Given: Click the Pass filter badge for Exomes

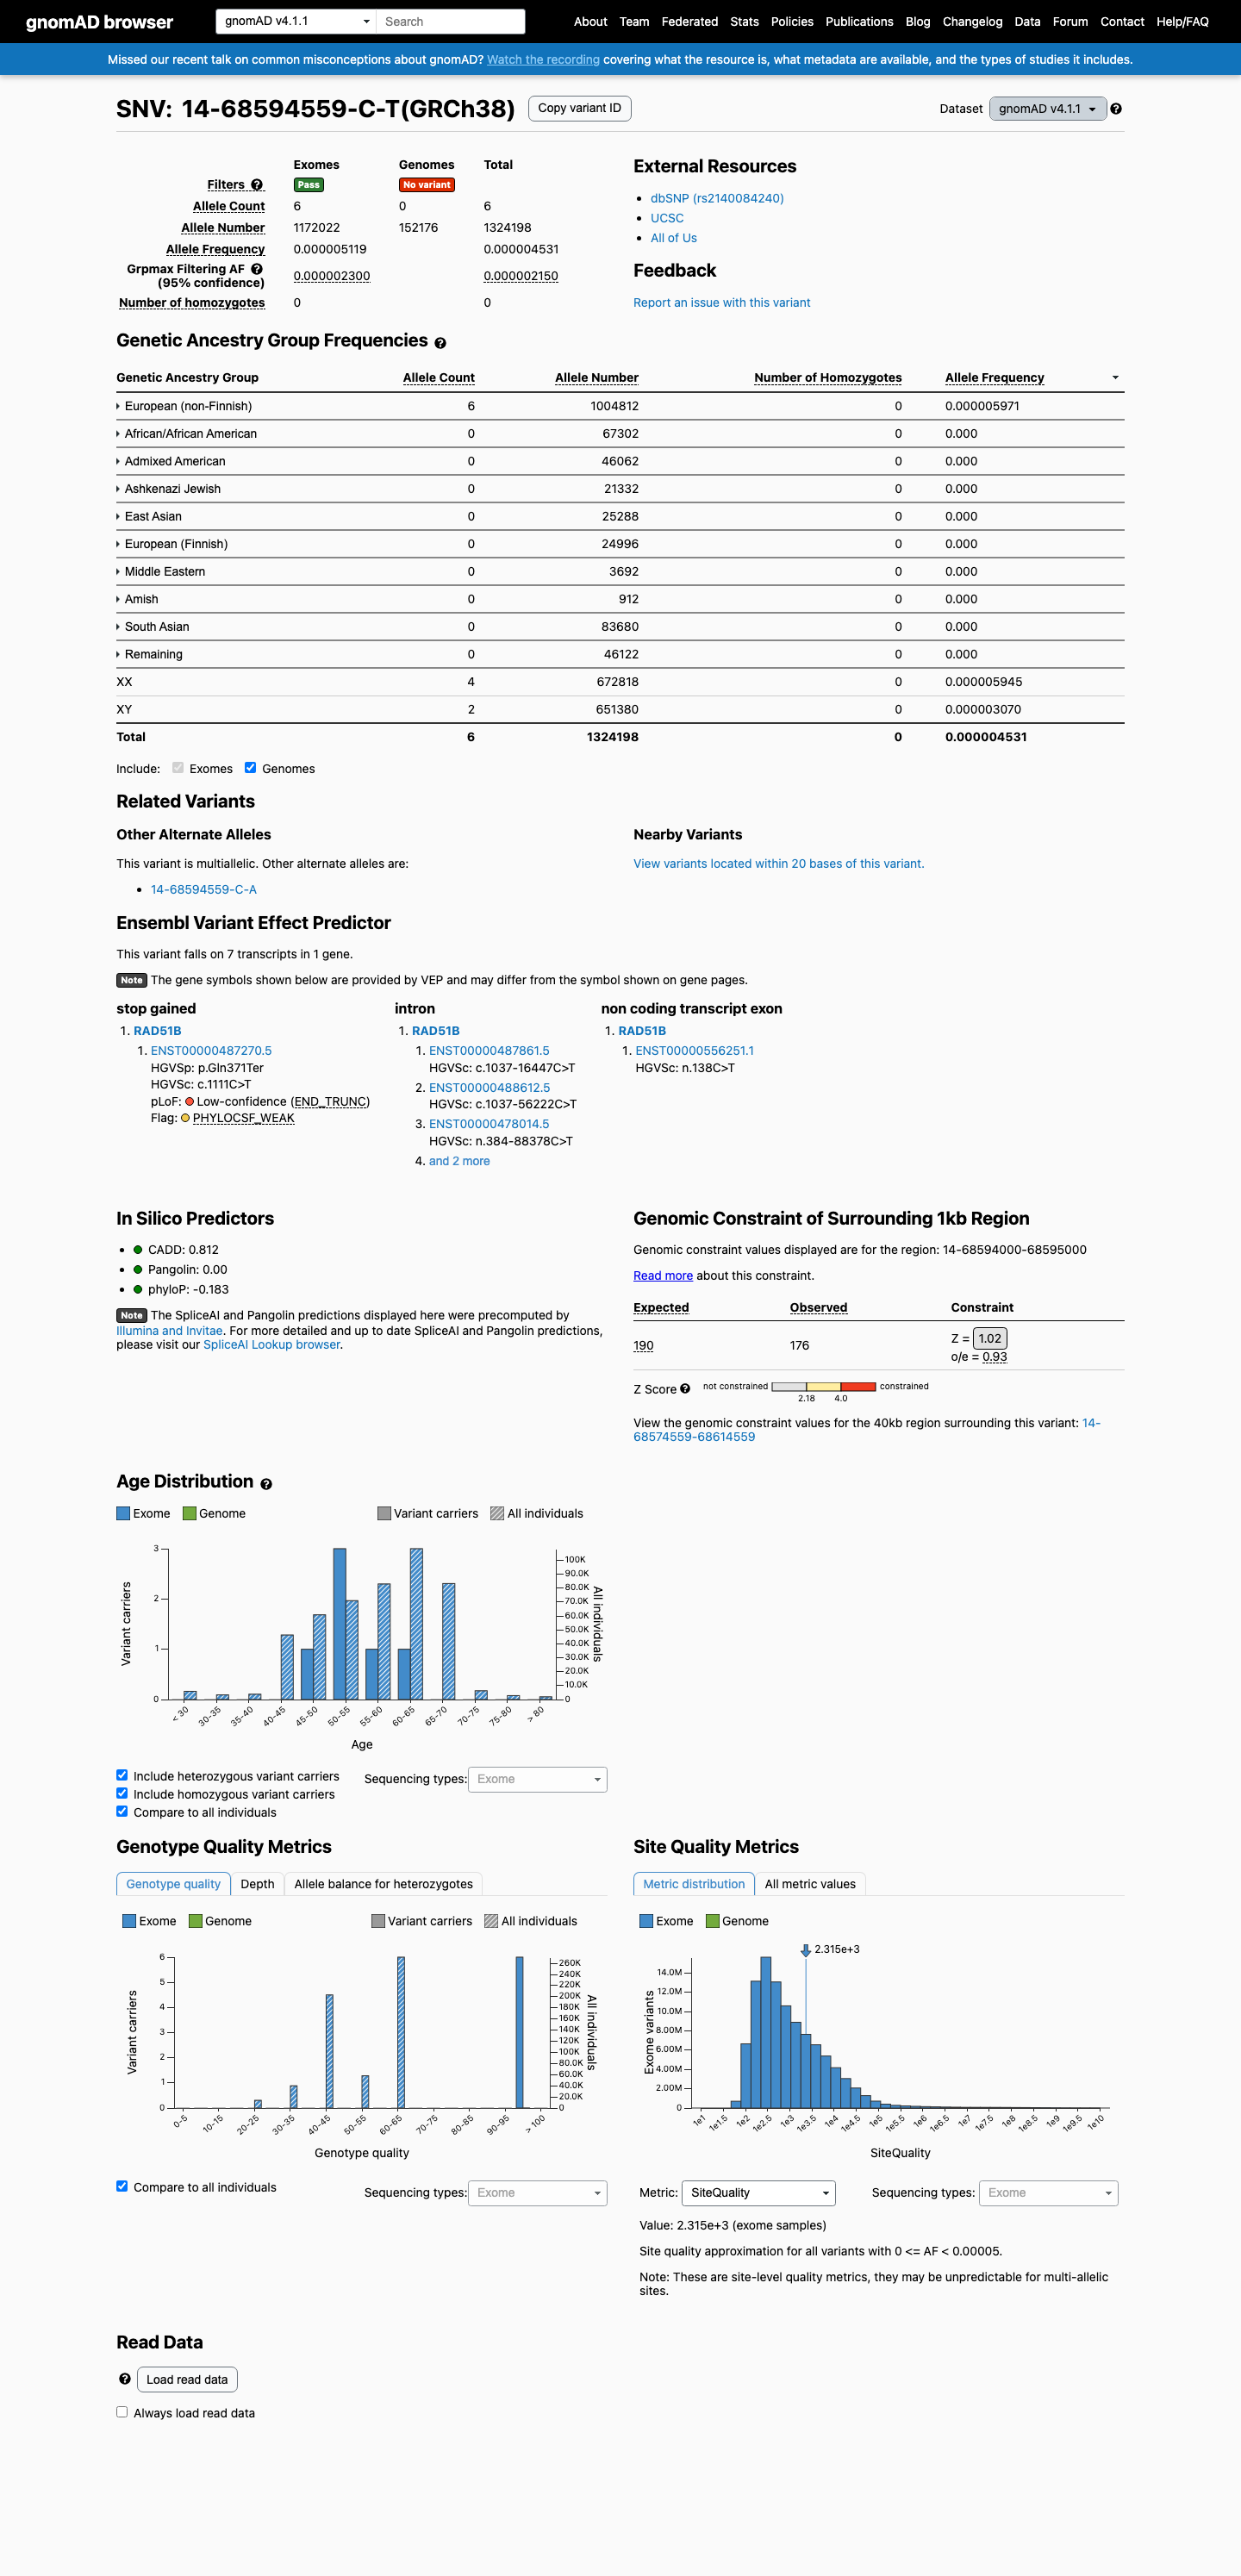Looking at the screenshot, I should pyautogui.click(x=308, y=185).
